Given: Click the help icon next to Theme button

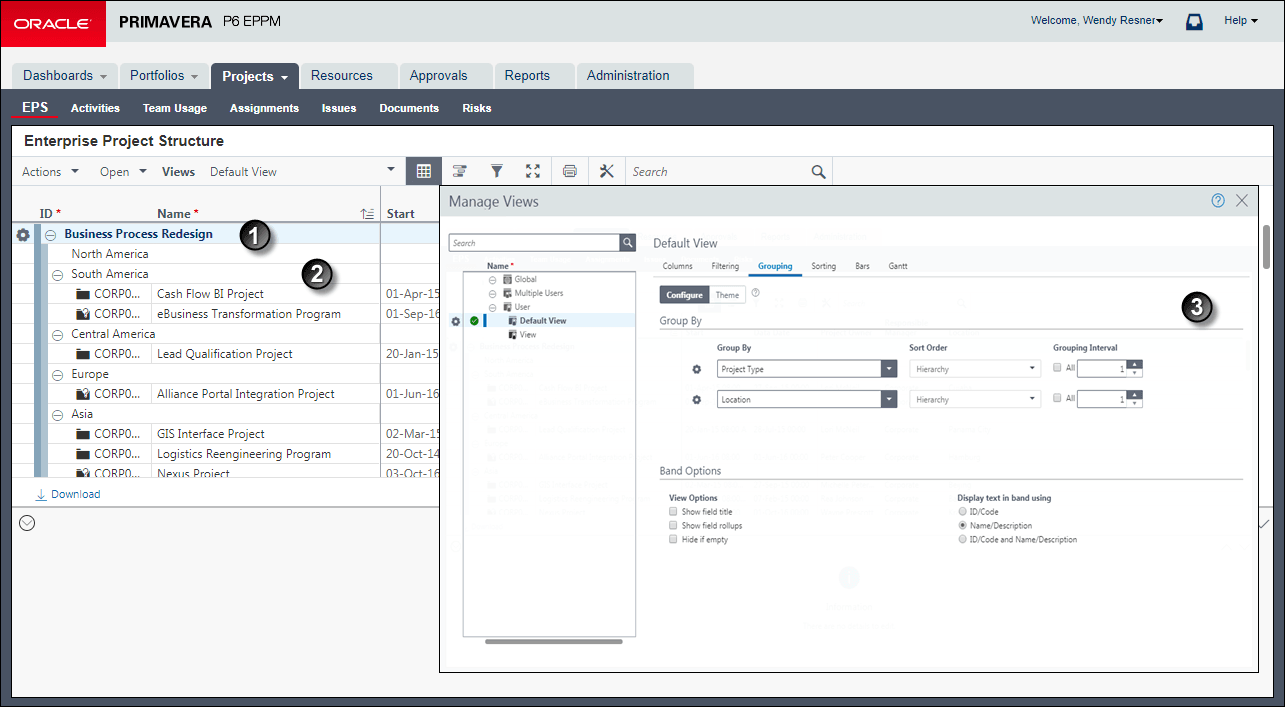Looking at the screenshot, I should (755, 294).
